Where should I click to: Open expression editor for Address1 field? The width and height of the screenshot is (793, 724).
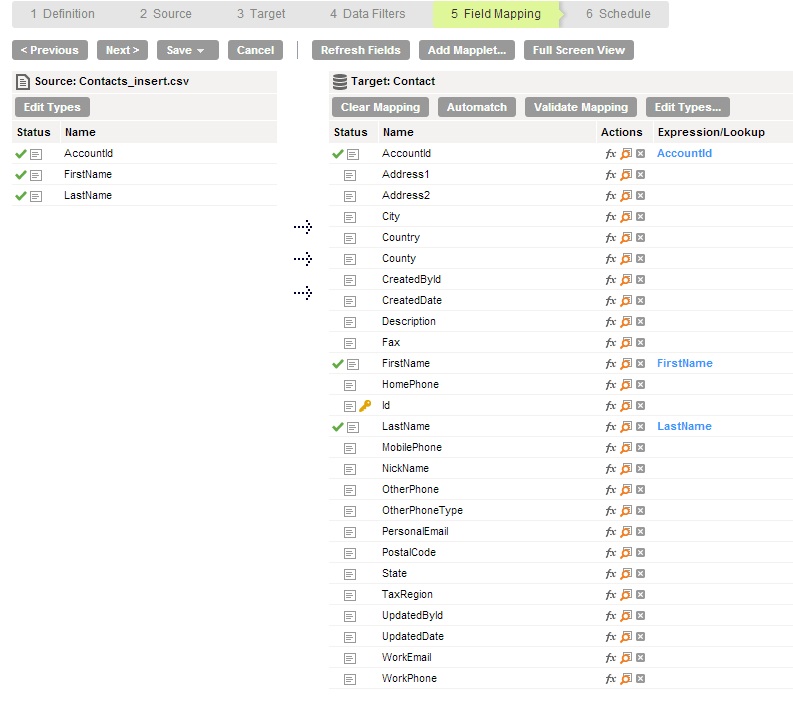pyautogui.click(x=610, y=175)
